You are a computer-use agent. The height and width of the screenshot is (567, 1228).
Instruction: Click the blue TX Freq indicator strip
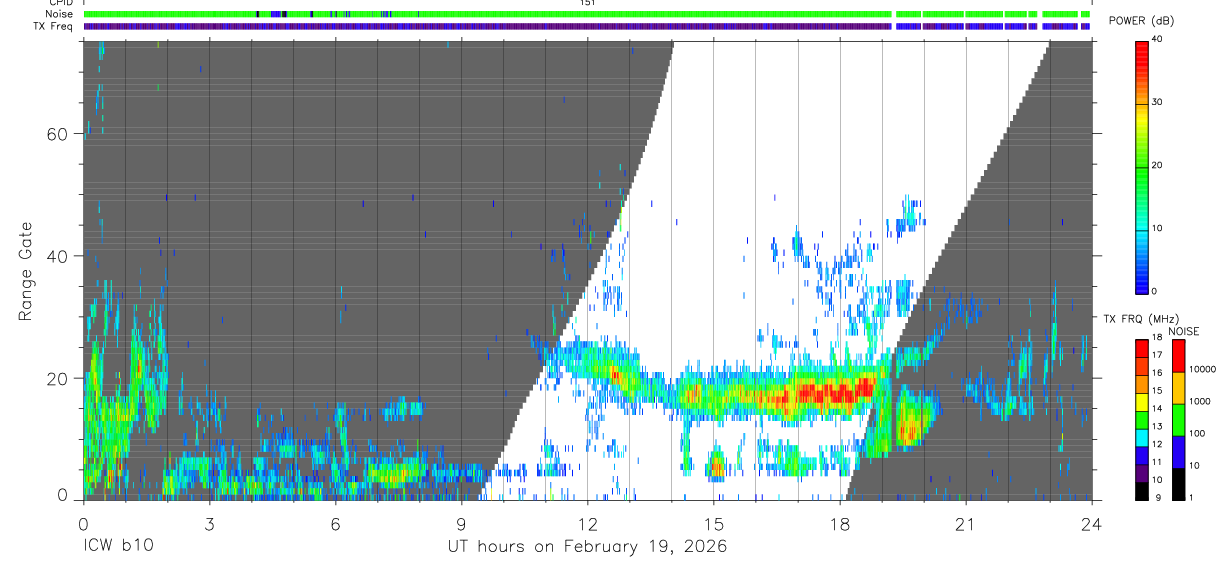point(587,26)
